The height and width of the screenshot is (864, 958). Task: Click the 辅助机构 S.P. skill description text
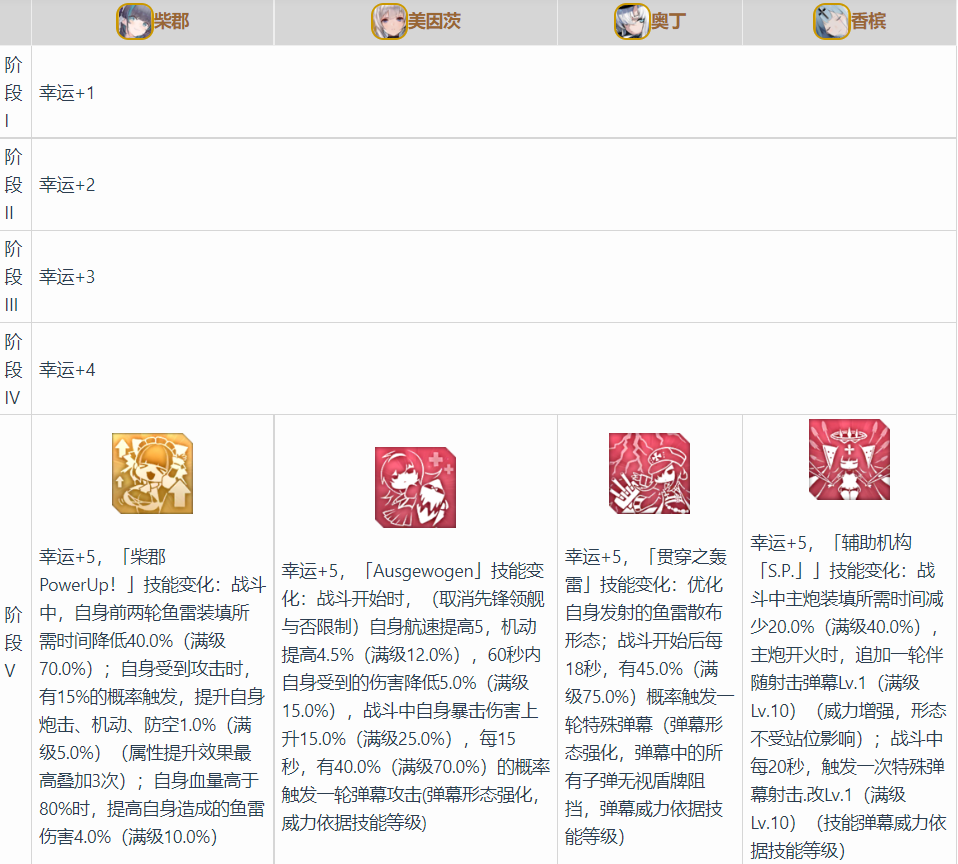click(849, 697)
